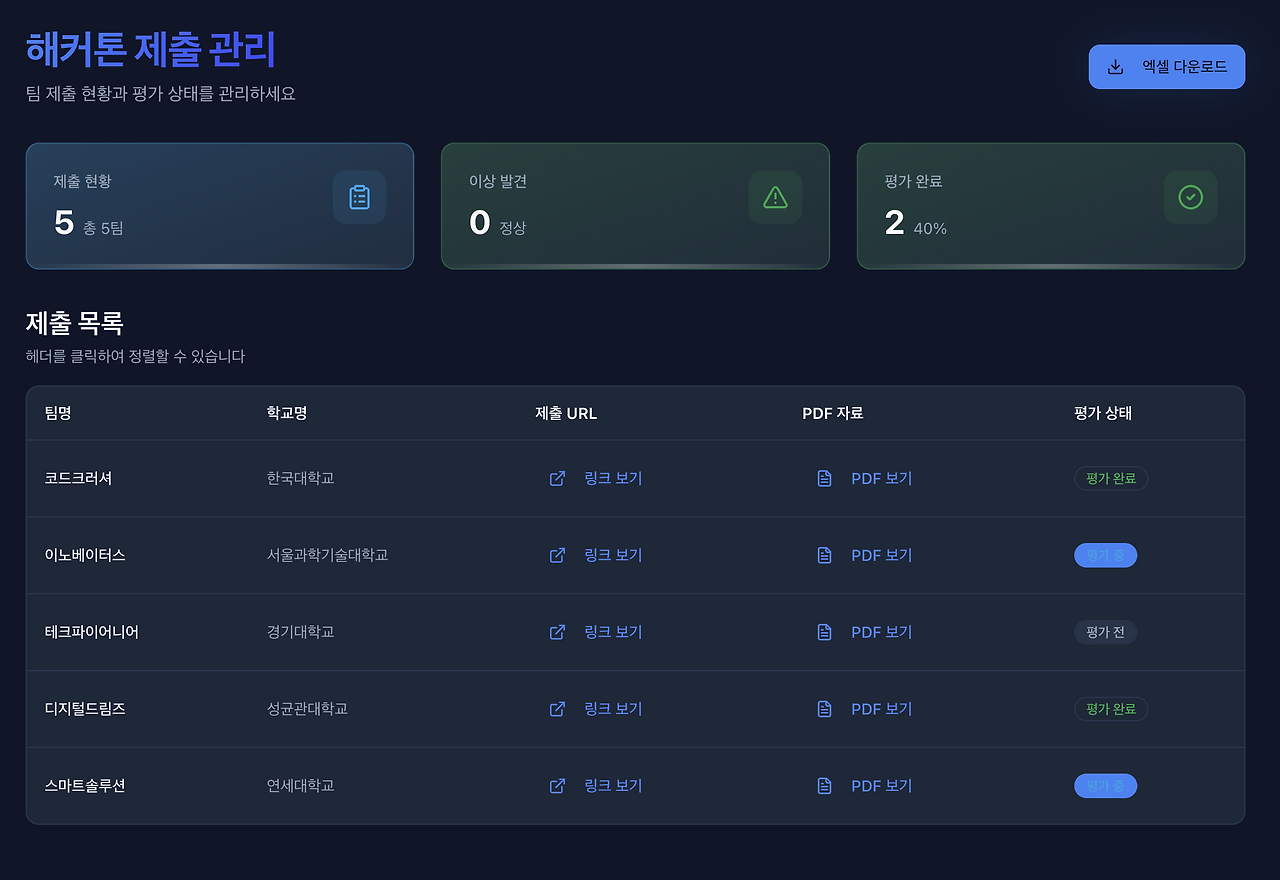Sort the table by 팀명 header
This screenshot has width=1280, height=880.
click(x=57, y=412)
